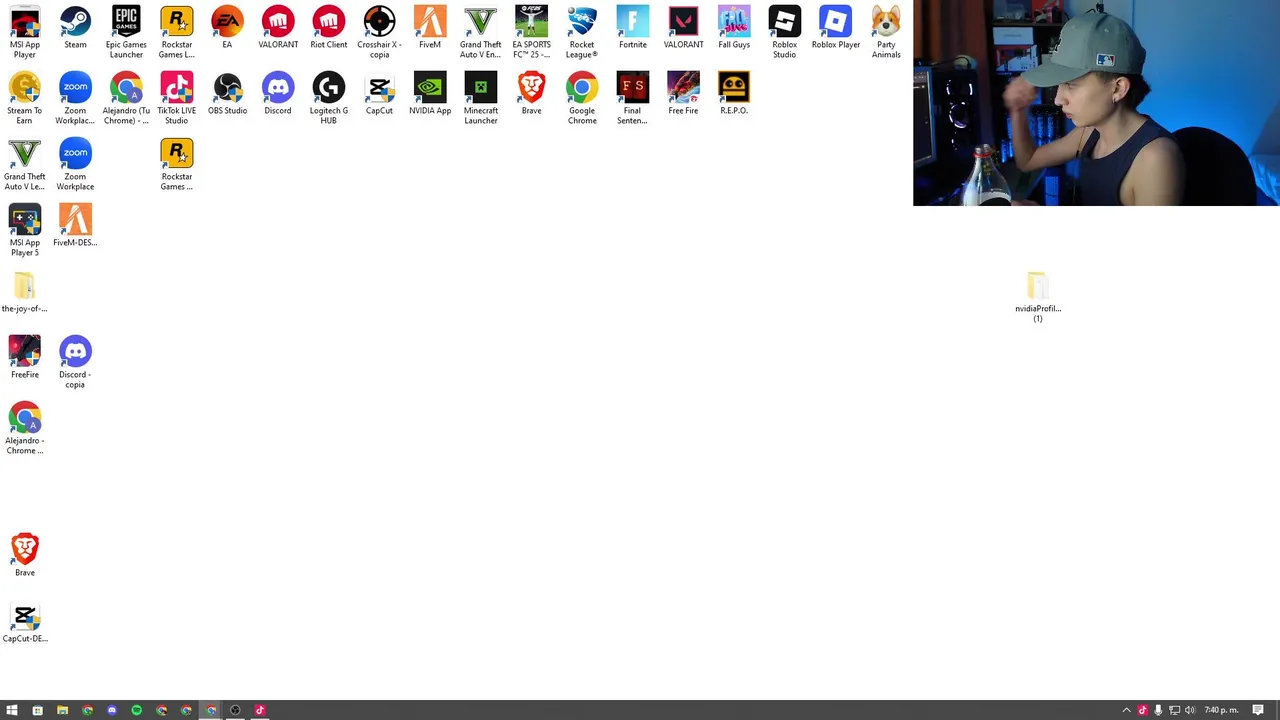Screen dimensions: 1280x720
Task: Open the FiveM-DES... desktop shortcut
Action: (x=75, y=226)
